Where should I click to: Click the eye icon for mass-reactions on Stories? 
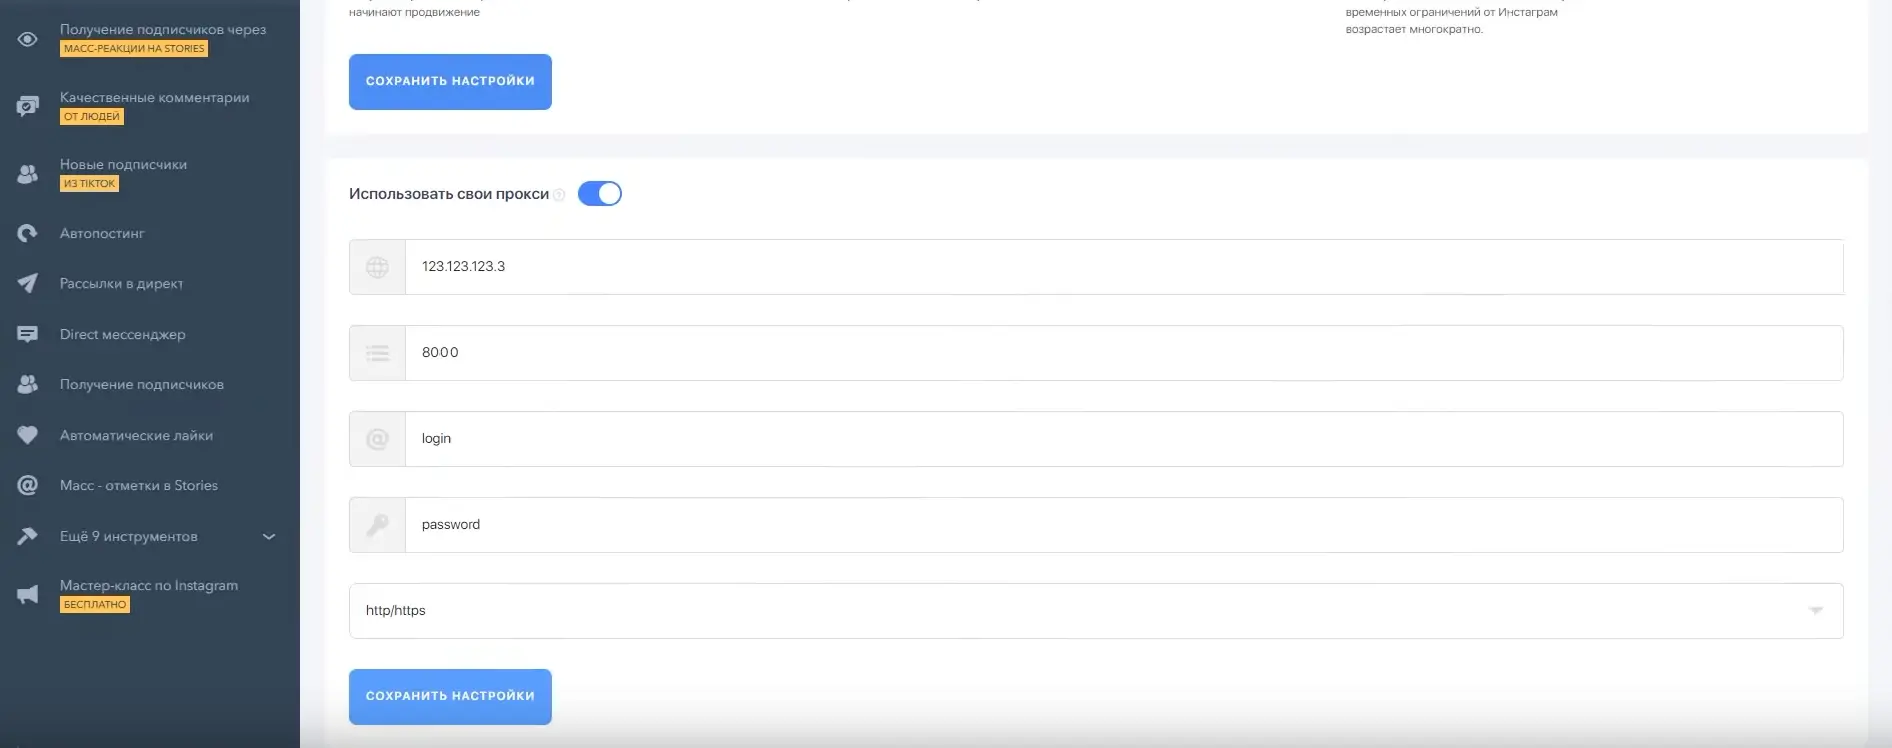(x=28, y=39)
